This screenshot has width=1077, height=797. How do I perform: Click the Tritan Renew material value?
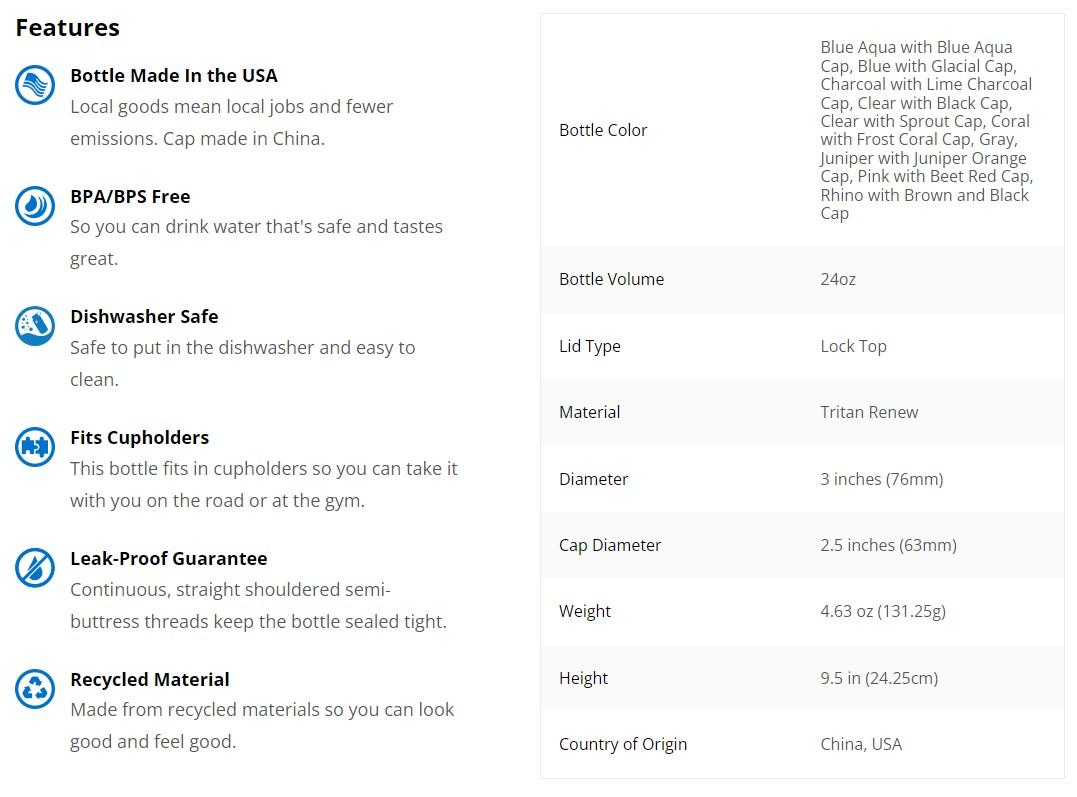869,412
